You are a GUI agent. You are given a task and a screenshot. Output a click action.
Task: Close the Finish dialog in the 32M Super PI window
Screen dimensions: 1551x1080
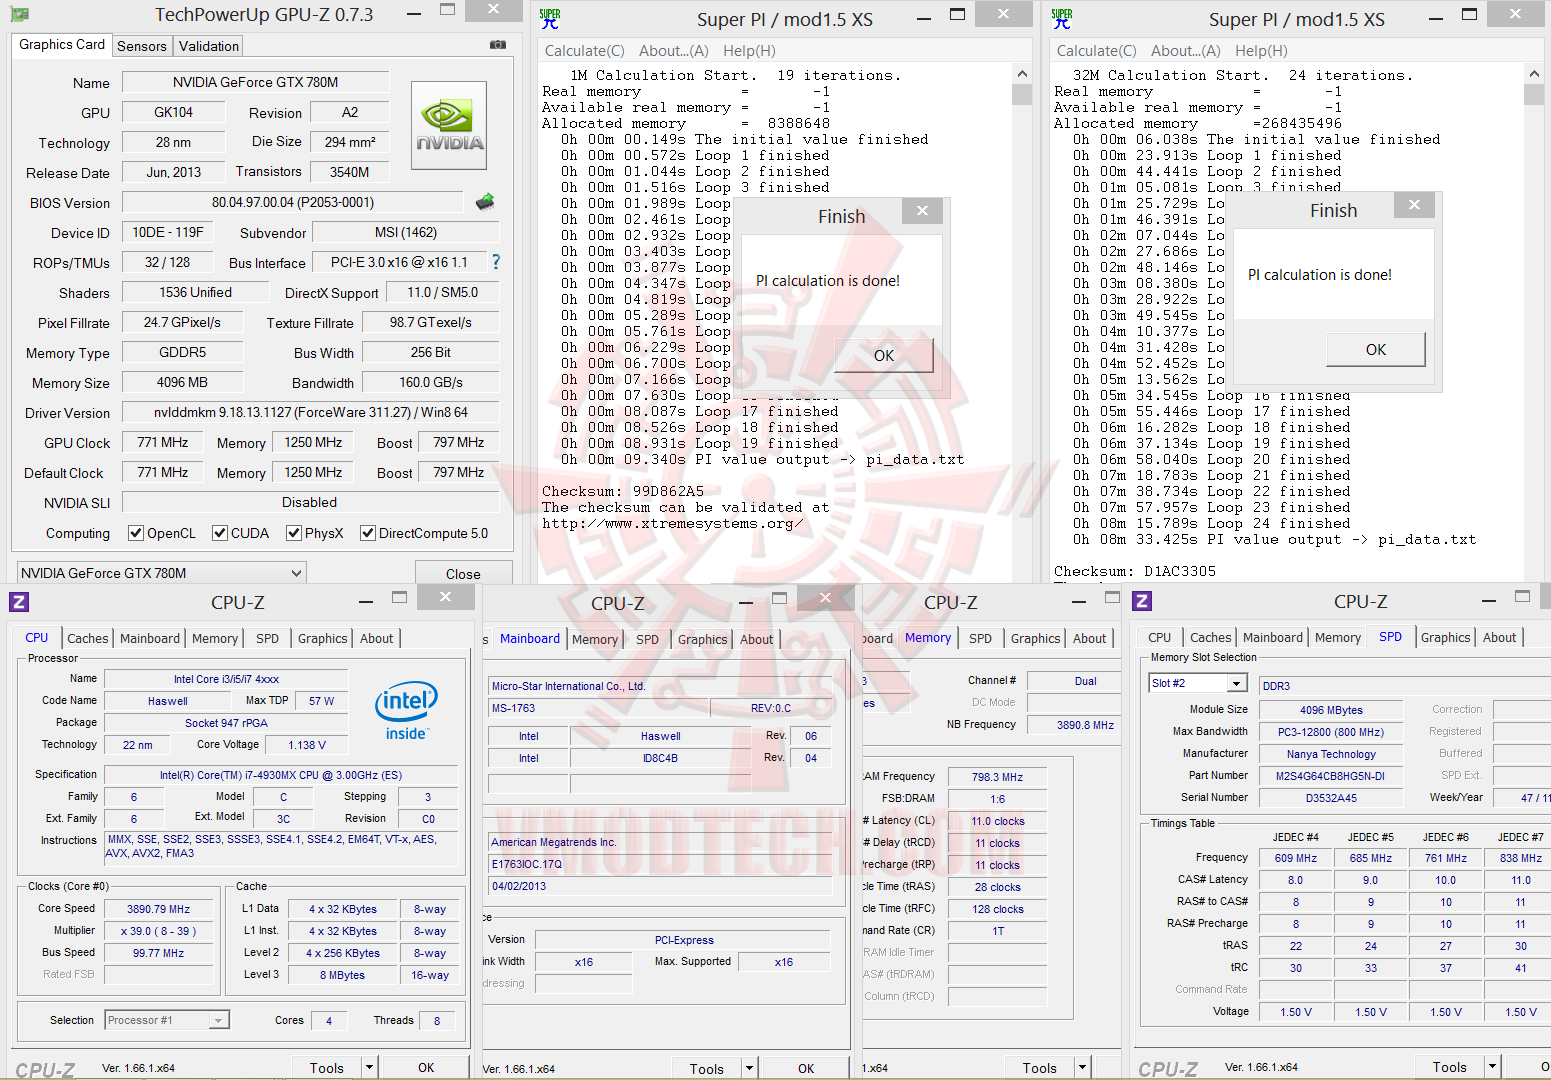[x=1414, y=205]
